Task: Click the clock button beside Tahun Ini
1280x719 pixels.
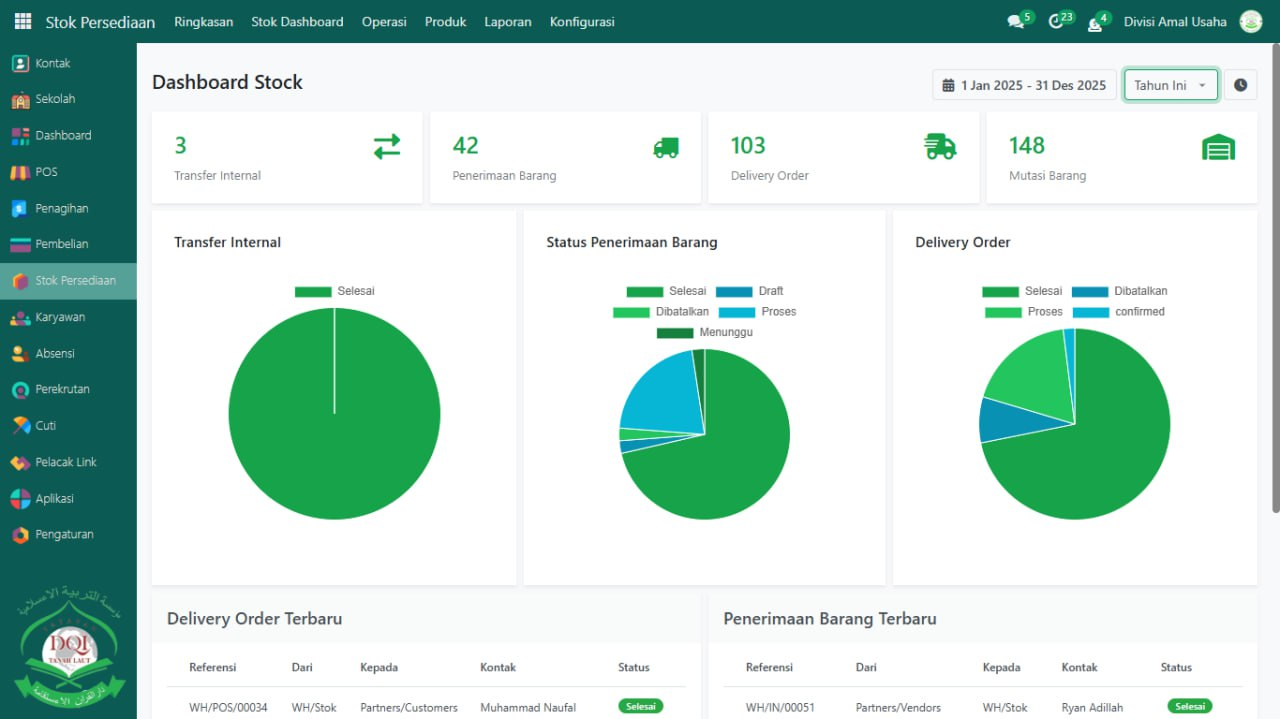Action: coord(1240,85)
